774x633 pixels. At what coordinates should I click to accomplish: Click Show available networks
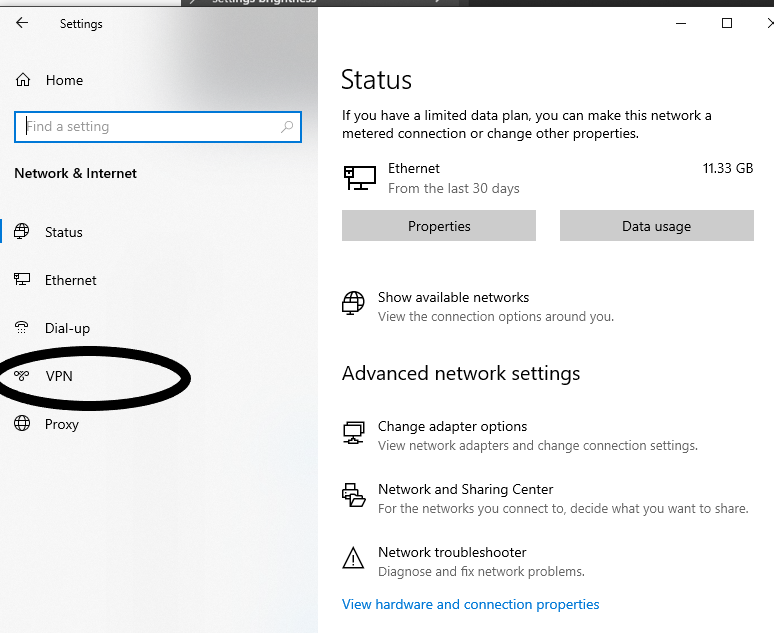(453, 297)
